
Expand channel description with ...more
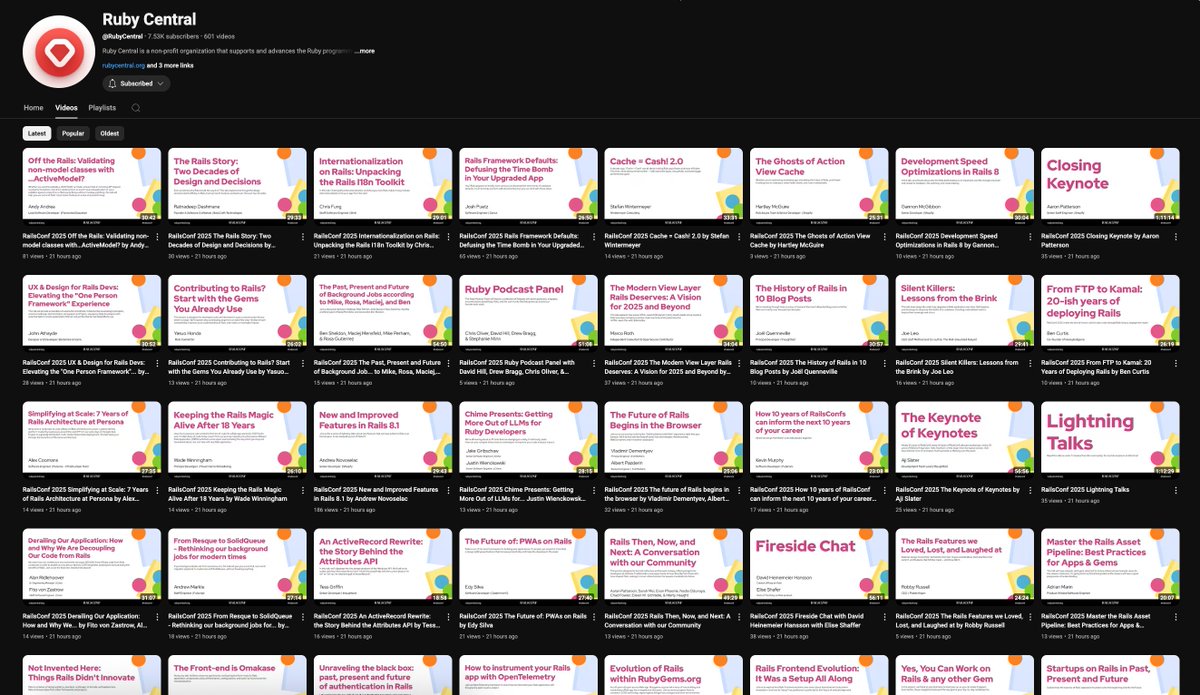coord(365,51)
